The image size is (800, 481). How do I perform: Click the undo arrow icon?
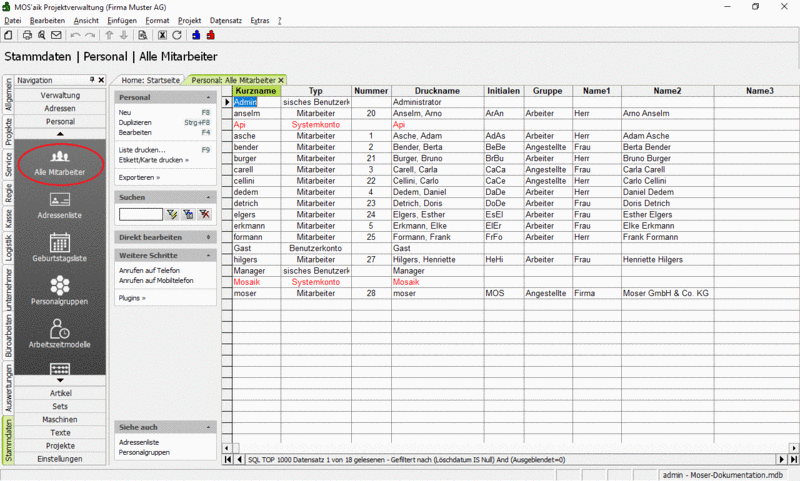[x=76, y=35]
